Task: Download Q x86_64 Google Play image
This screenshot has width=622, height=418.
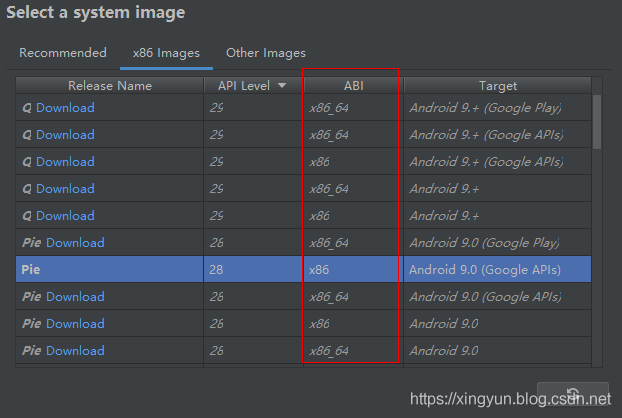Action: (x=65, y=108)
